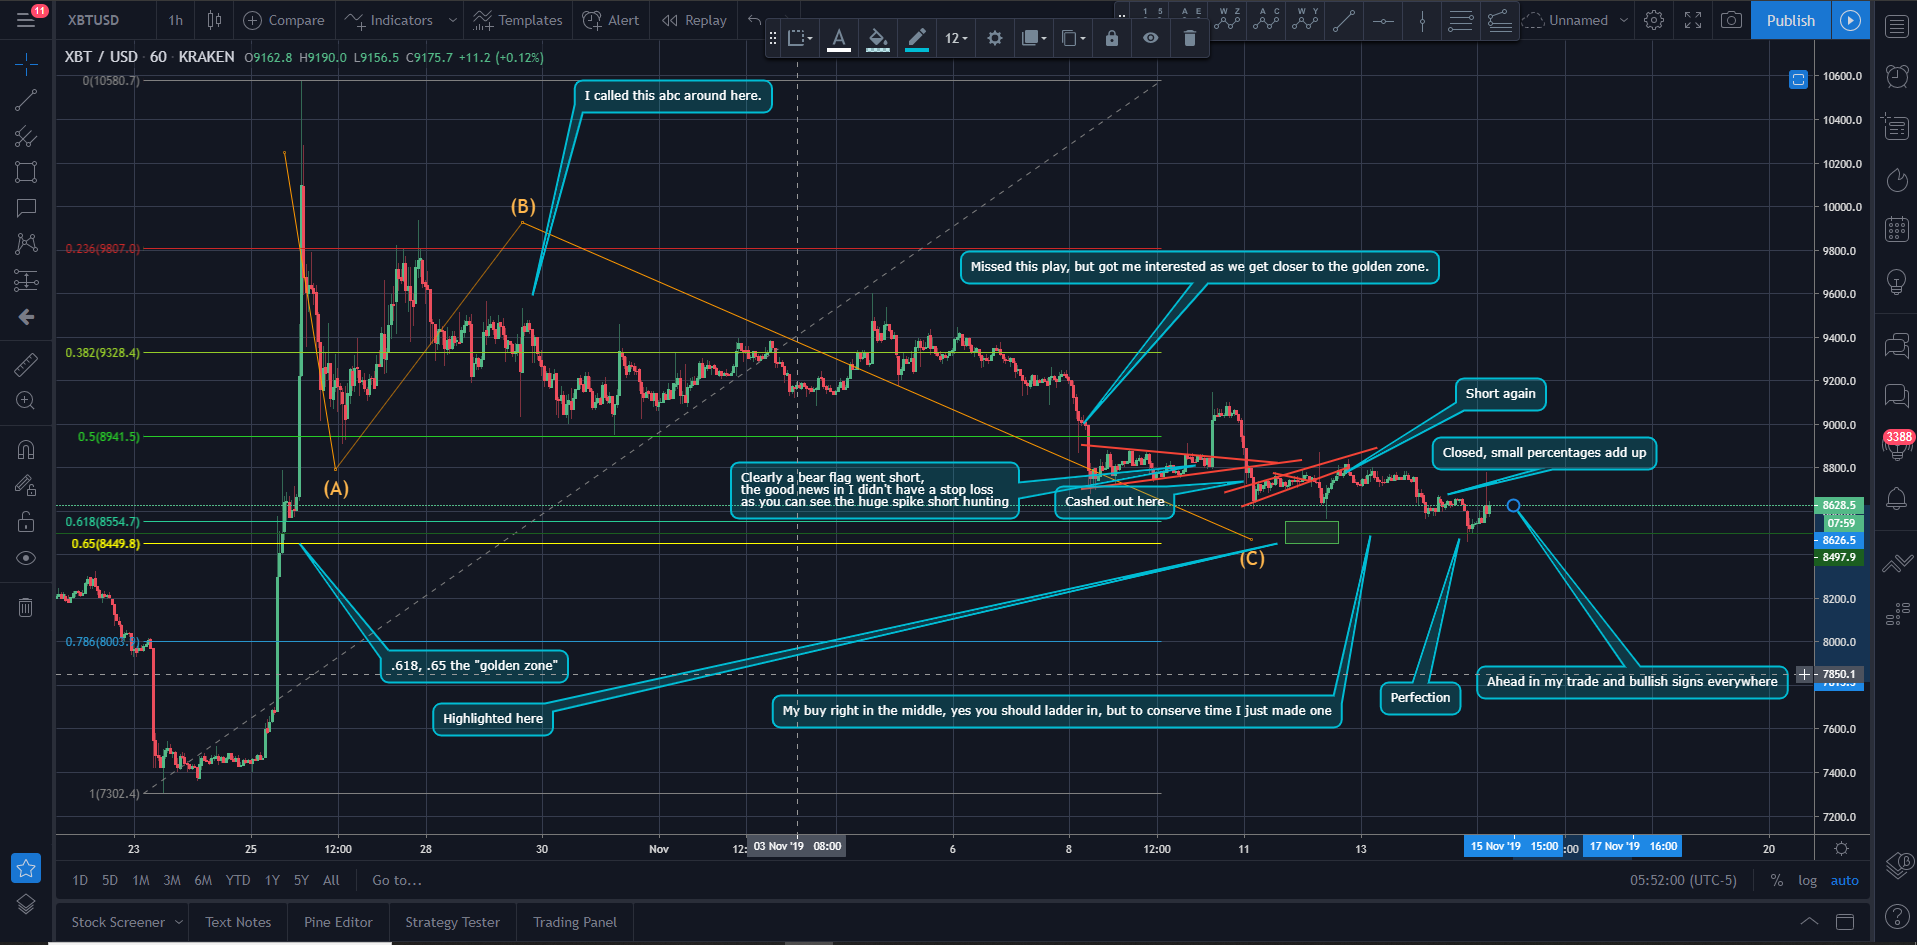1917x945 pixels.
Task: Remove drawings using left sidebar trash icon
Action: (x=26, y=607)
